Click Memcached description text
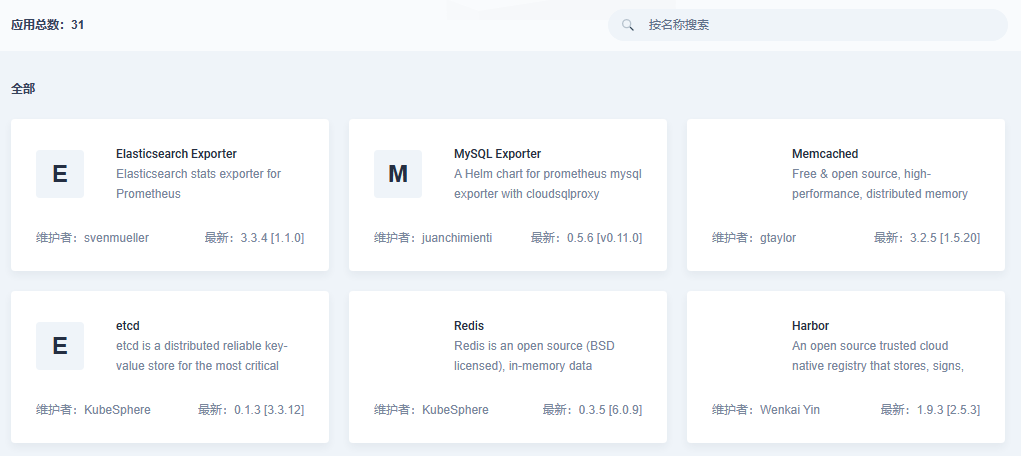The width and height of the screenshot is (1021, 456). coord(879,184)
